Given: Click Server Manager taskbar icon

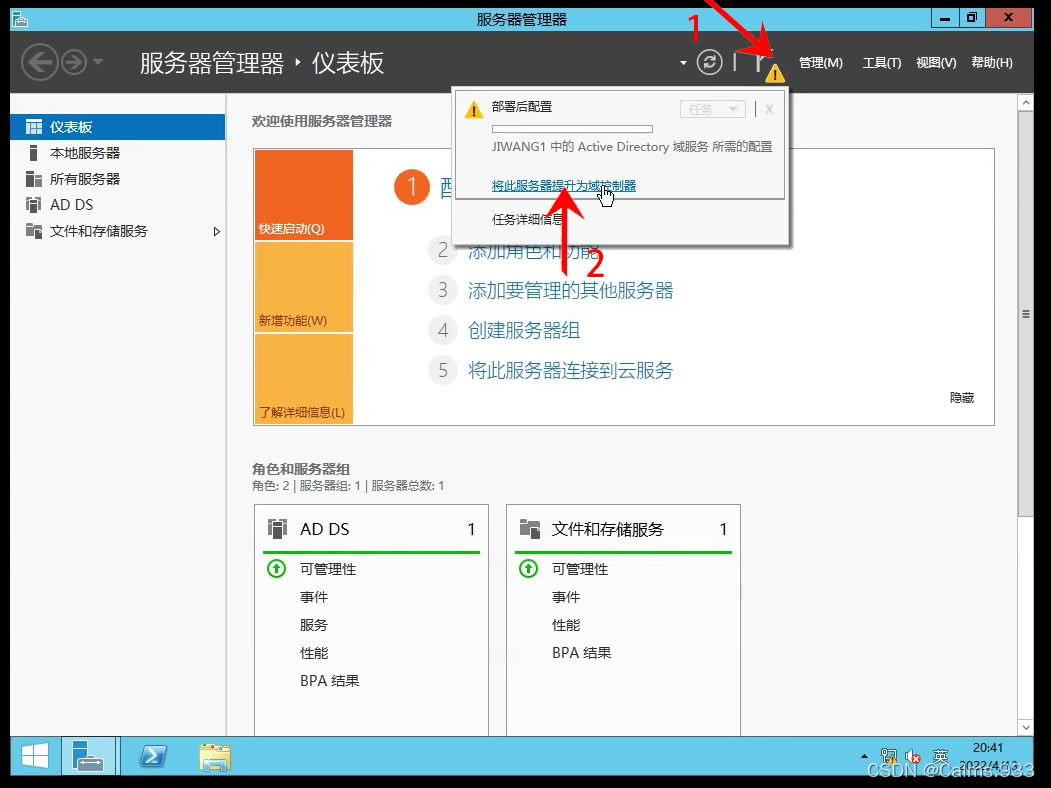Looking at the screenshot, I should [x=88, y=757].
